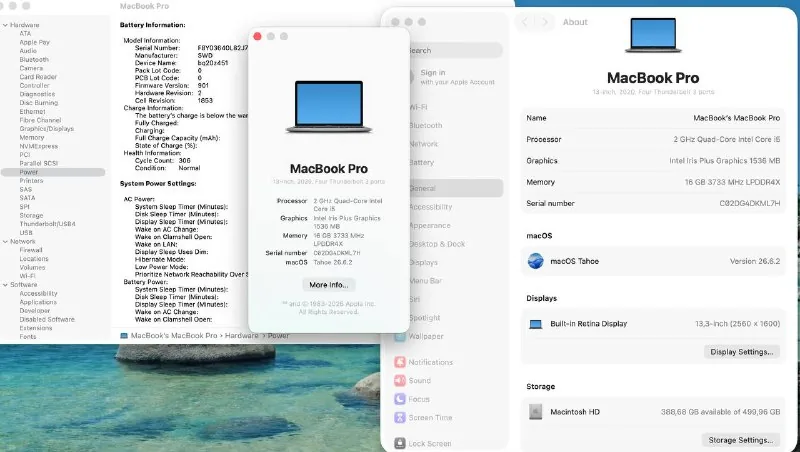This screenshot has width=800, height=452.
Task: Click Tahoe 26.6.2 in About This Mac
Action: (333, 262)
